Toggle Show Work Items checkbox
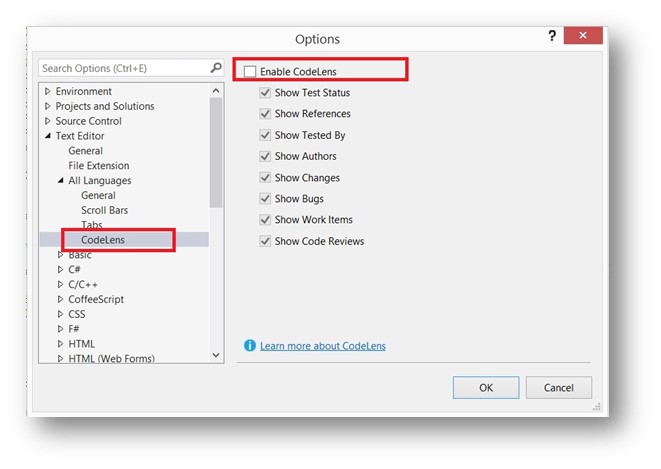 click(265, 220)
